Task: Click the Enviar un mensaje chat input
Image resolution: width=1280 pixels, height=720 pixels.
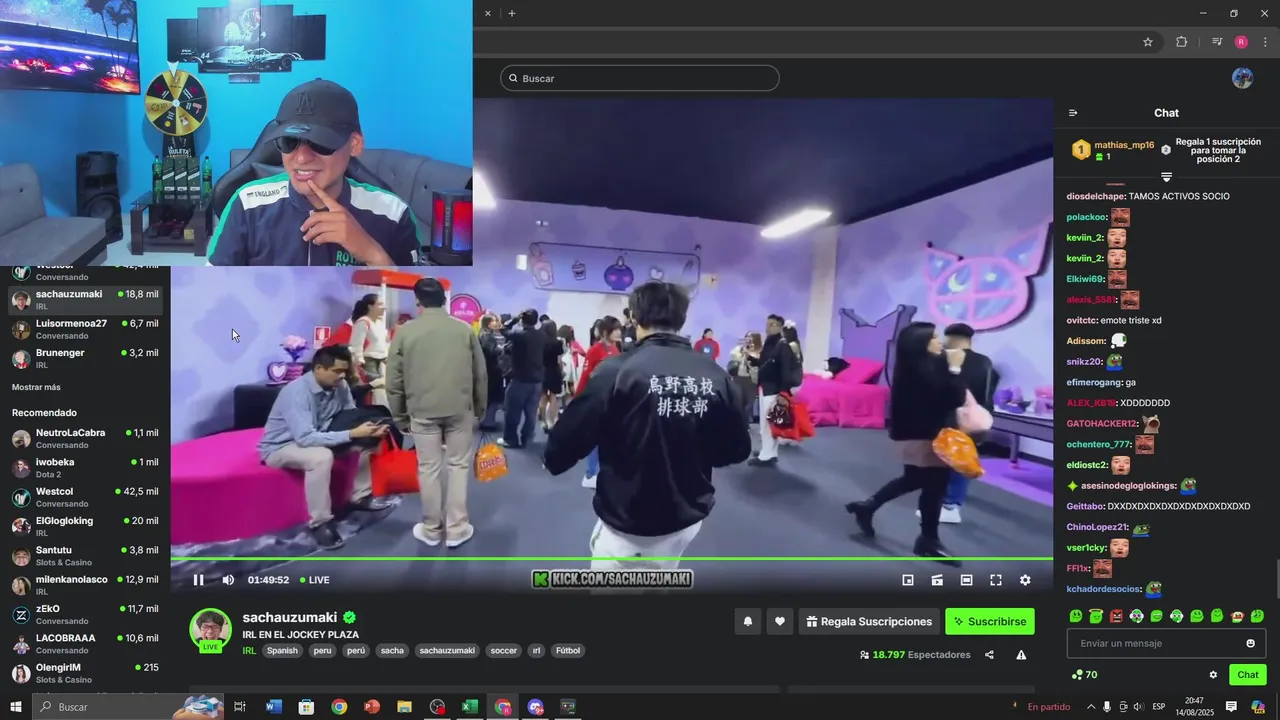Action: [x=1166, y=643]
